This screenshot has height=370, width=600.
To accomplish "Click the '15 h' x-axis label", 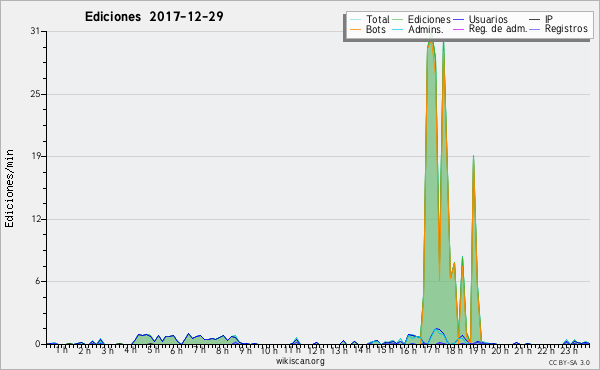I will [x=385, y=350].
